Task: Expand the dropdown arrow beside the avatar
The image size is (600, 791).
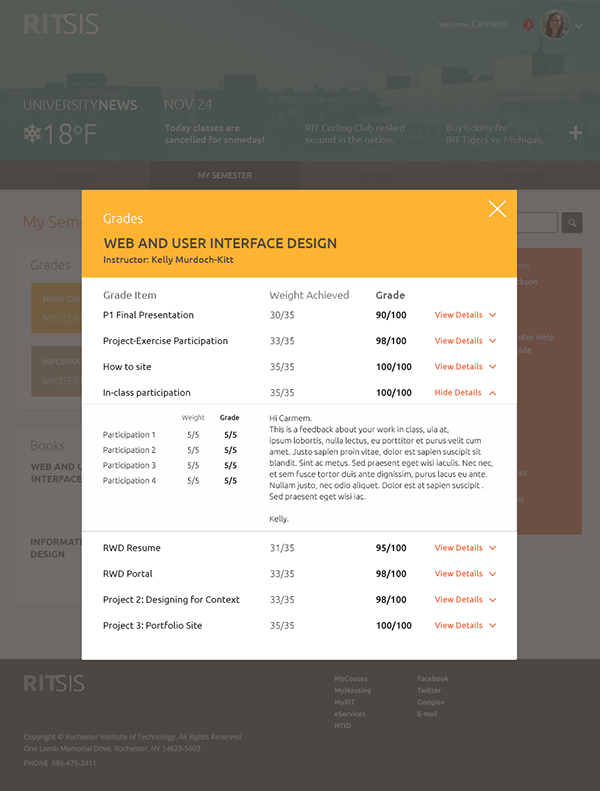Action: [579, 26]
